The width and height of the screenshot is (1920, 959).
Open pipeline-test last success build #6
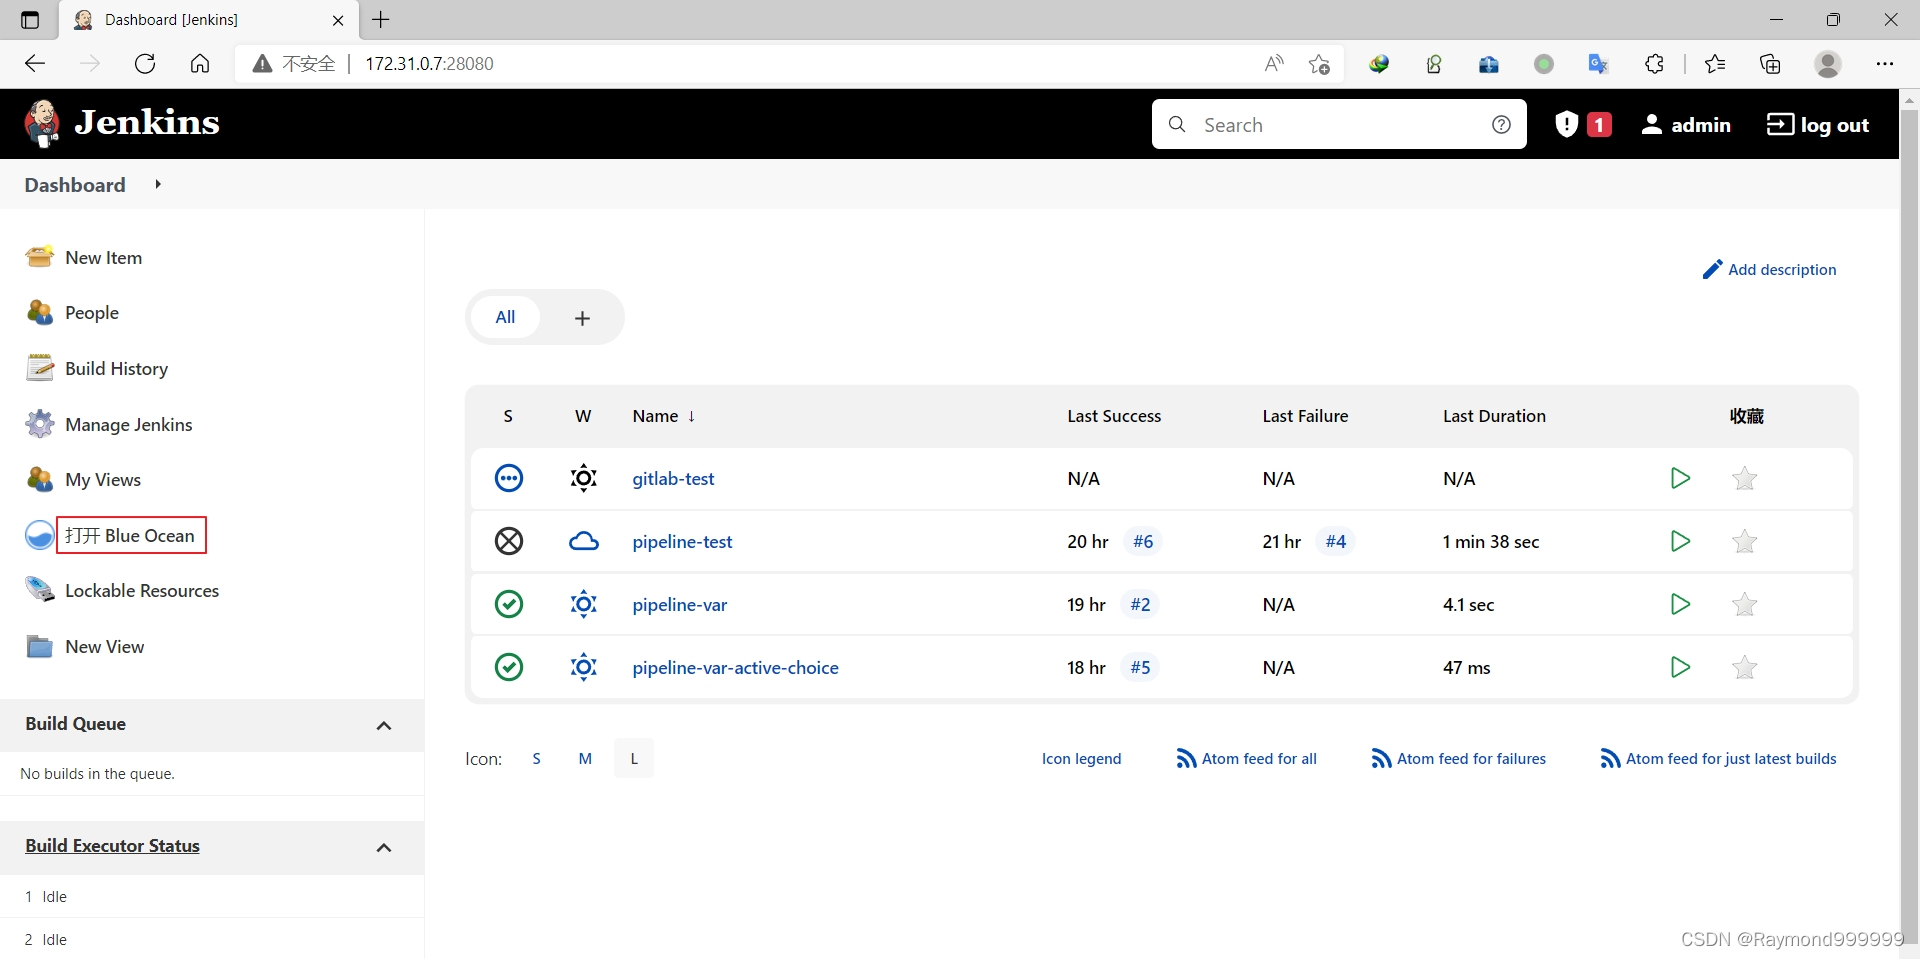1143,541
